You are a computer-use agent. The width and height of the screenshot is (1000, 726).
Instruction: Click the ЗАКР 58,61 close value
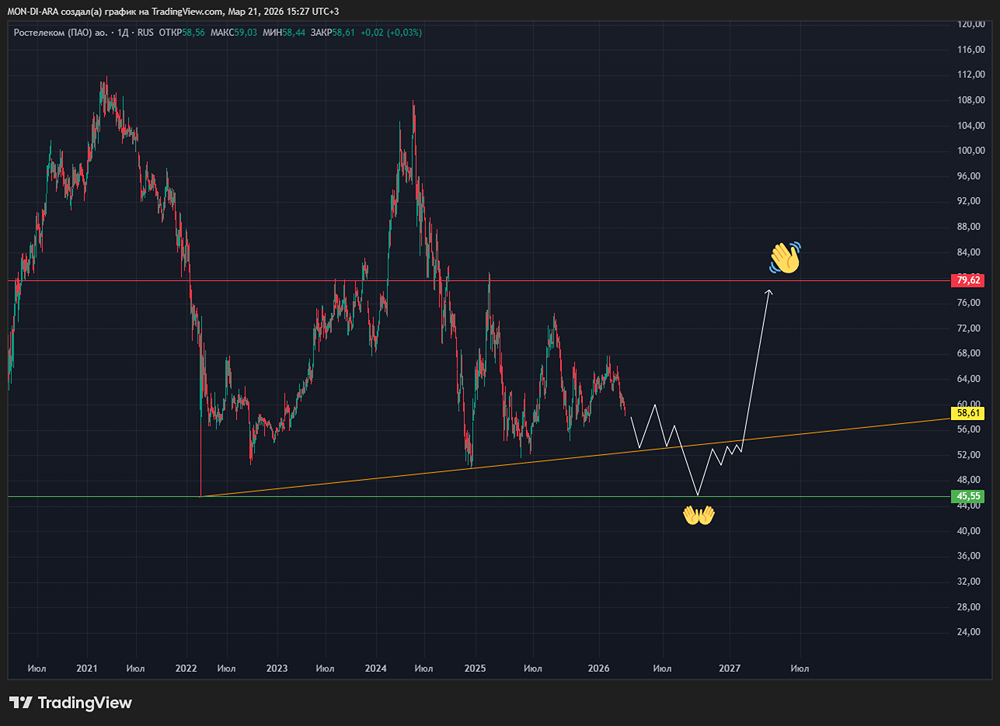pyautogui.click(x=332, y=33)
